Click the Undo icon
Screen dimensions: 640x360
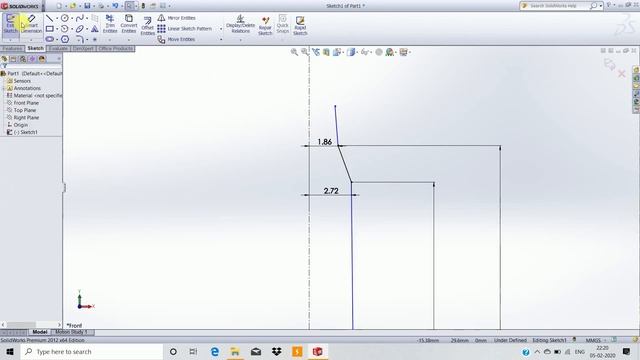pyautogui.click(x=115, y=6)
